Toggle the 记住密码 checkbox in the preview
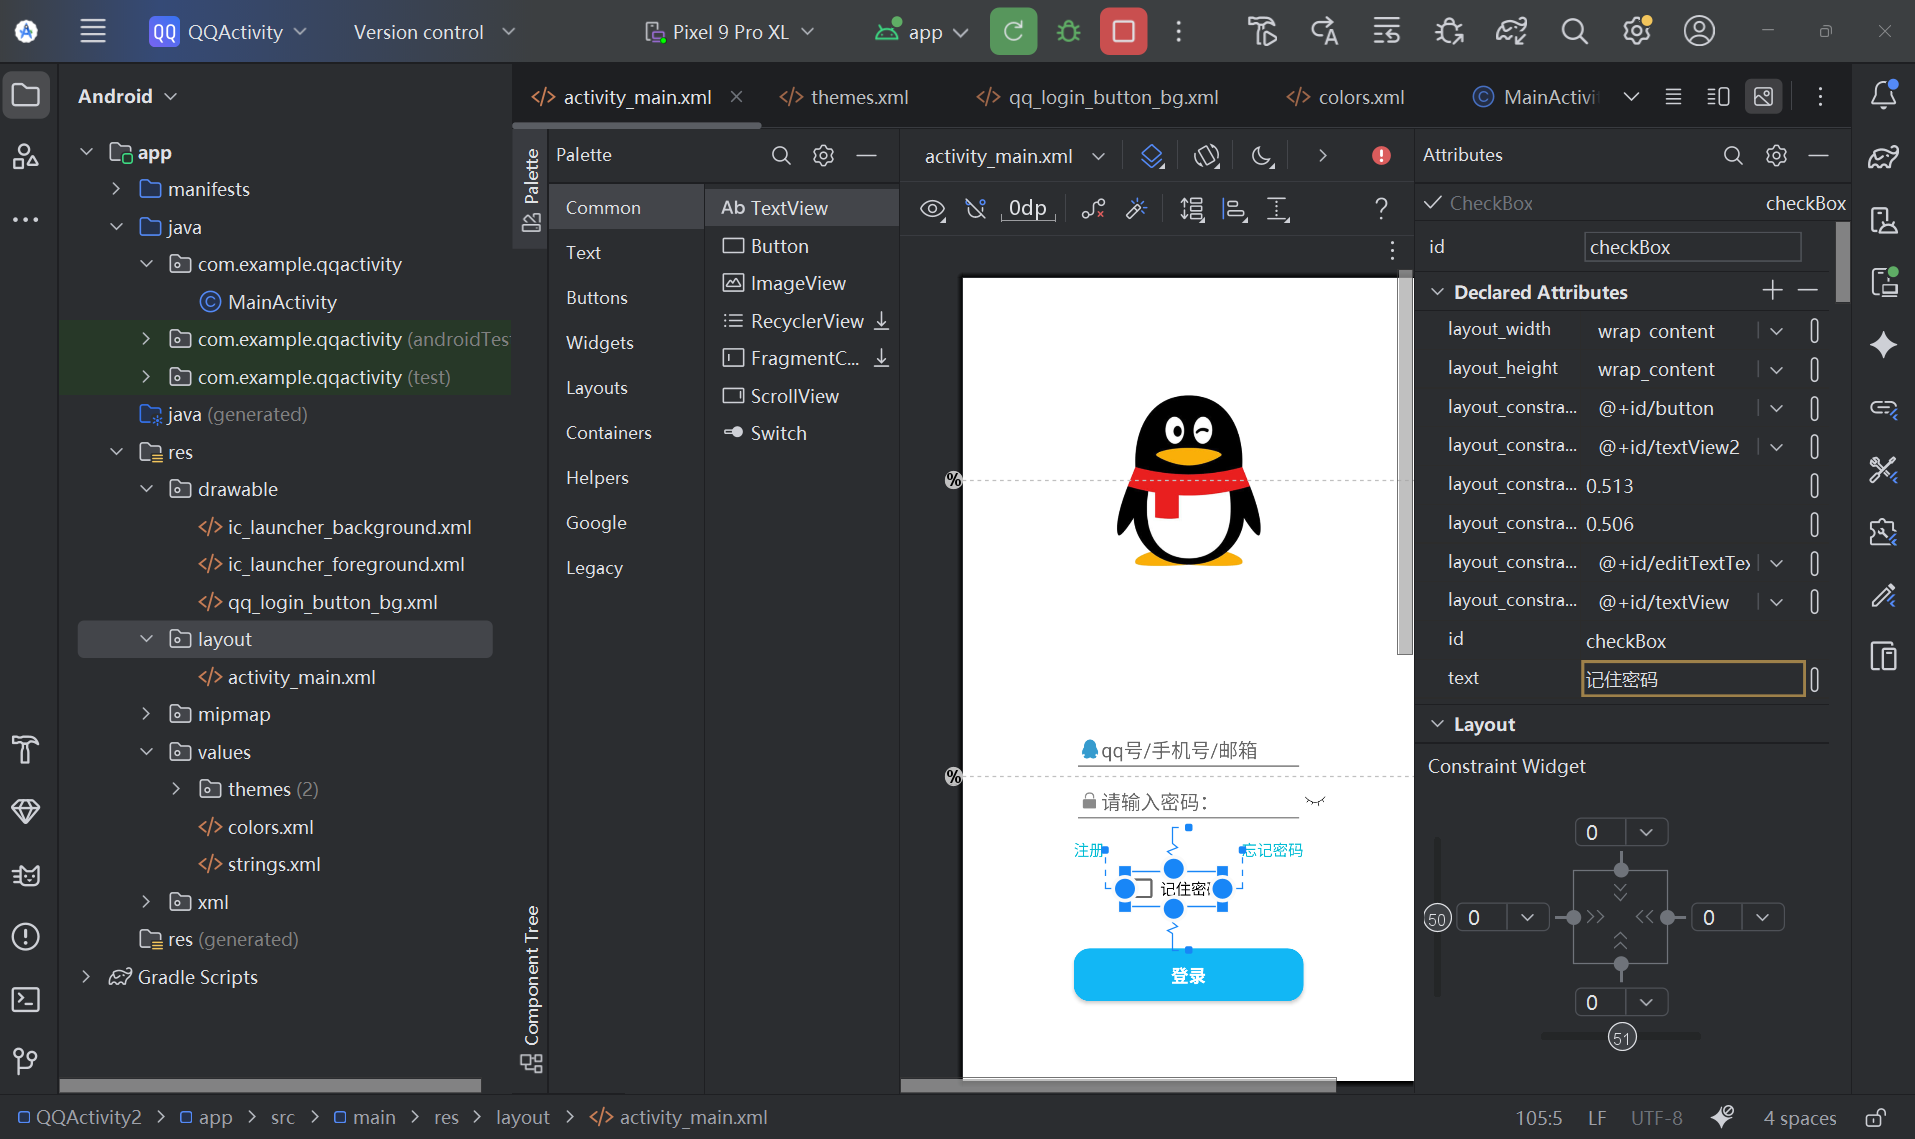Viewport: 1915px width, 1139px height. pos(1144,888)
